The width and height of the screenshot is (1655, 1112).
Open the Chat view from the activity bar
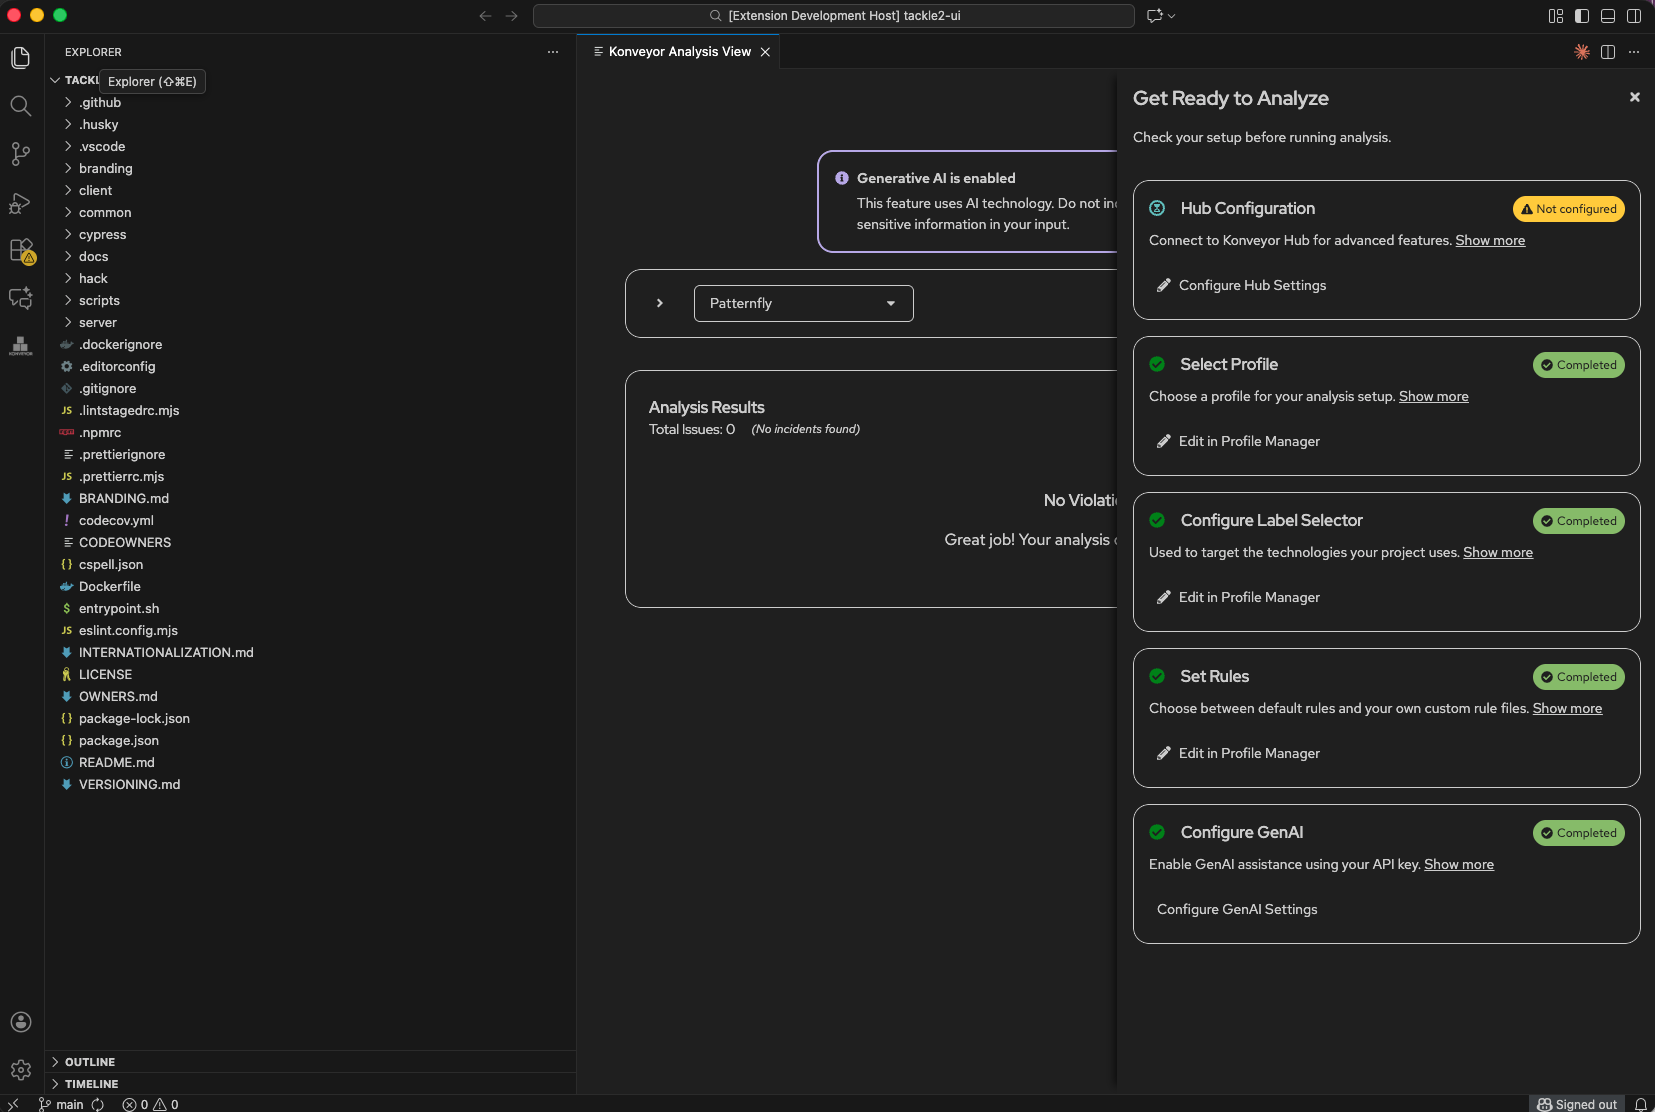(x=21, y=298)
